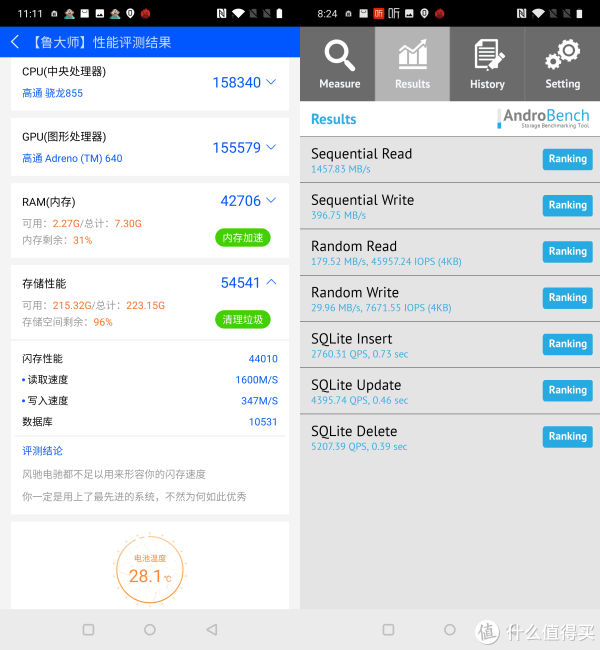Tap the 内存加速 green button

[x=243, y=238]
